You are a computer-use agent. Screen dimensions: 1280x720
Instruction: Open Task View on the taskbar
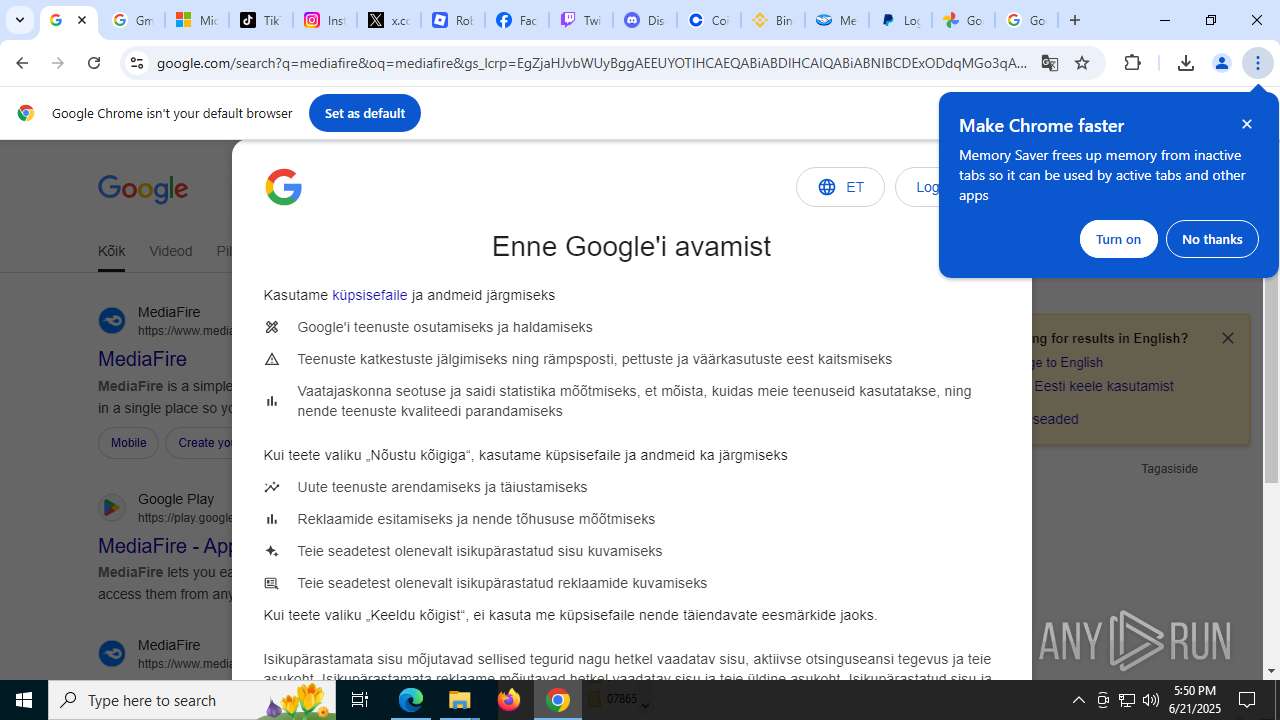point(361,700)
